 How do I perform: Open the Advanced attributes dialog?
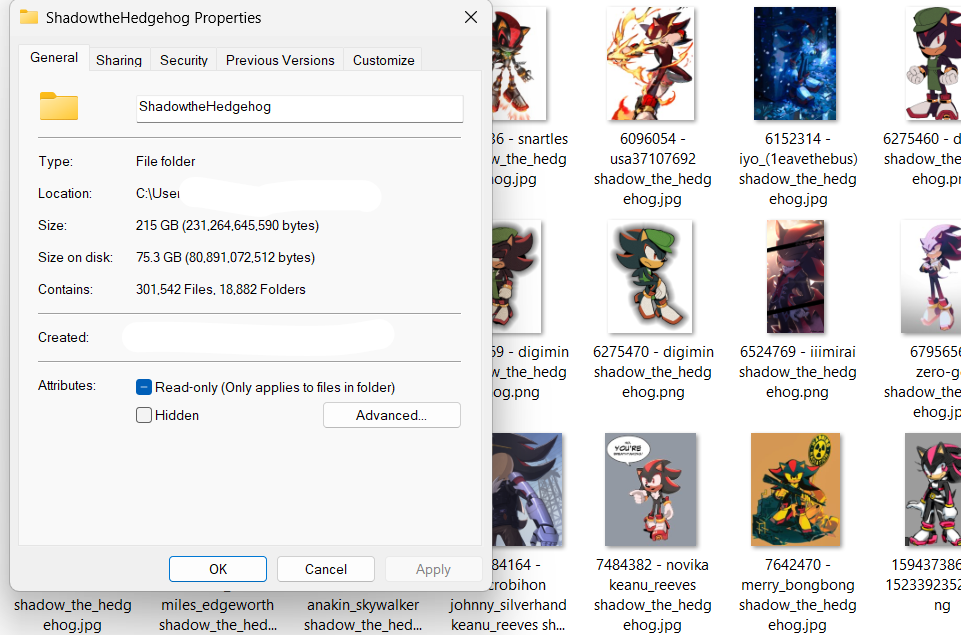tap(392, 415)
